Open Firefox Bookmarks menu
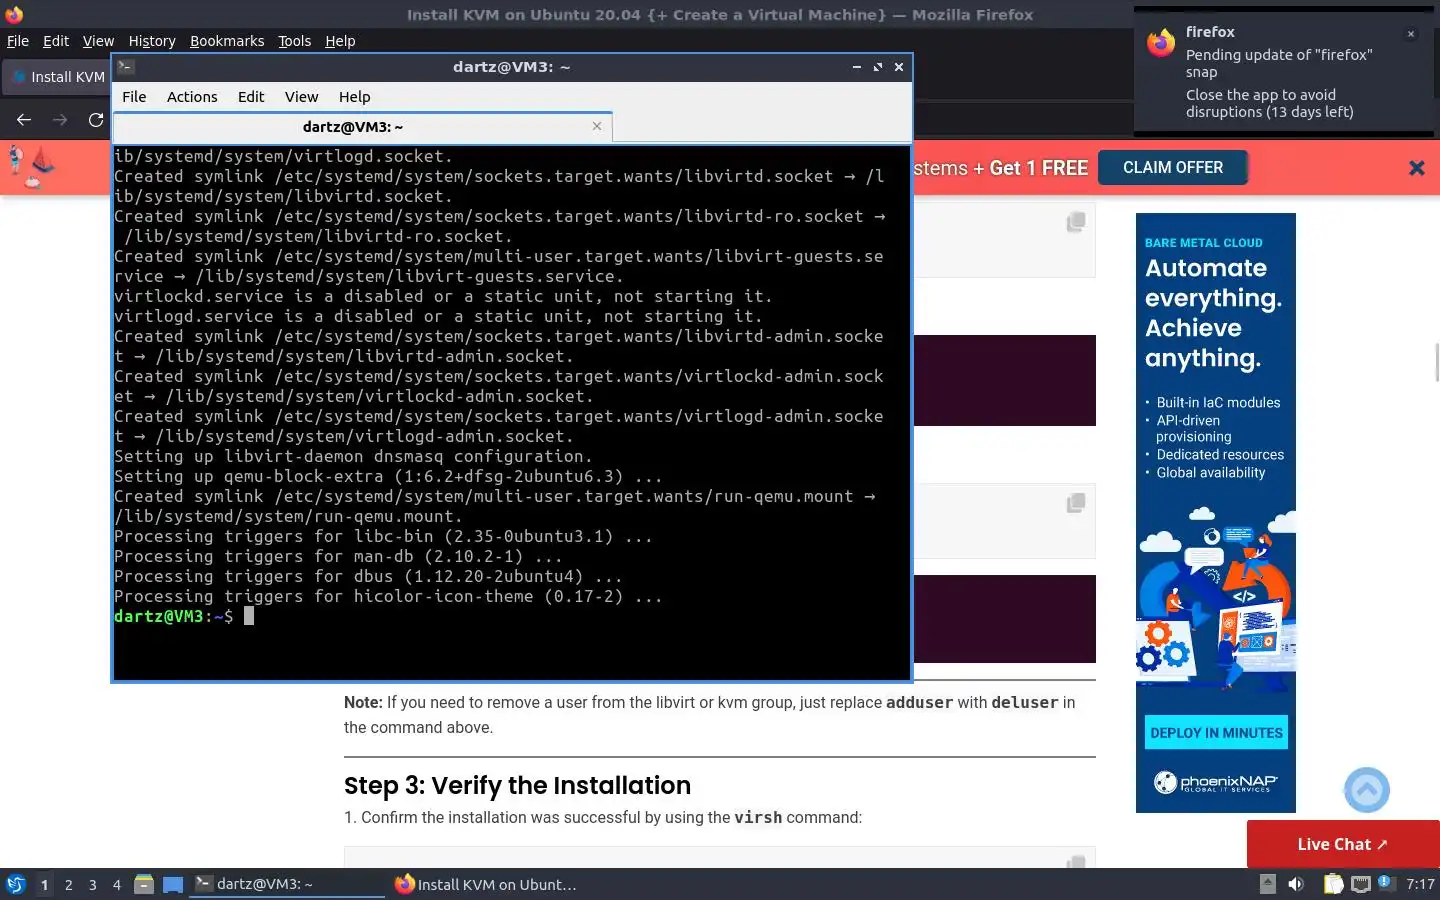Image resolution: width=1440 pixels, height=900 pixels. pos(227,41)
